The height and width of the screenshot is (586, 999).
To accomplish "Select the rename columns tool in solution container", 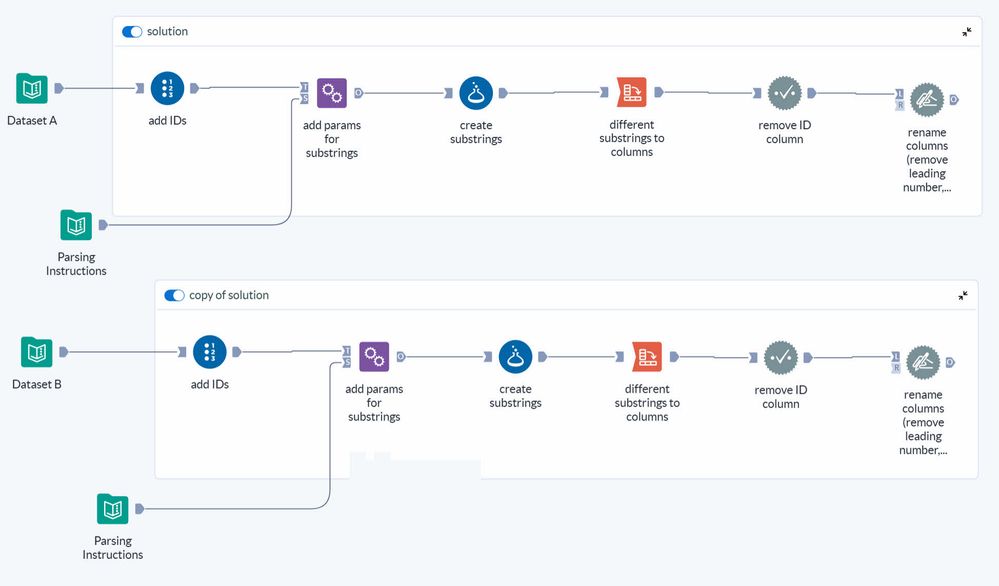I will click(x=926, y=100).
